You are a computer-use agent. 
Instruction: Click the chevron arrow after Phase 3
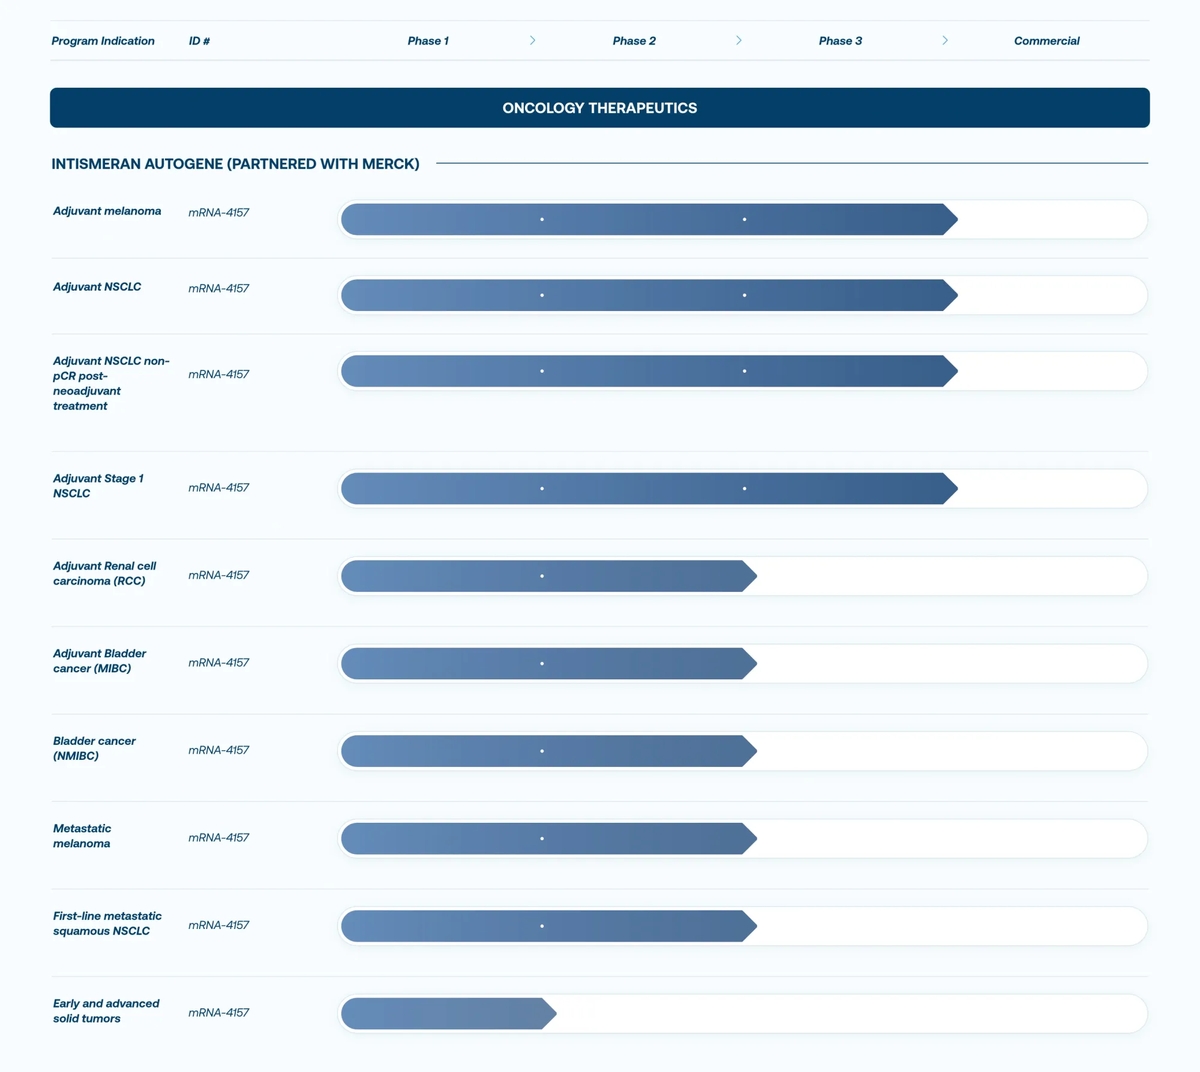coord(945,41)
